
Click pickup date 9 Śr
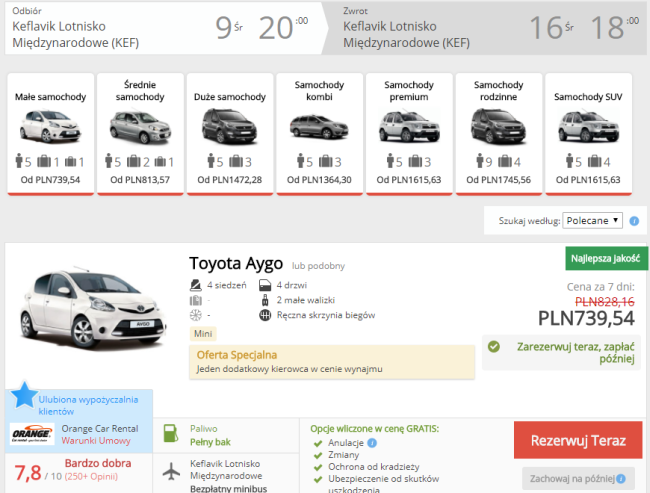tap(229, 28)
